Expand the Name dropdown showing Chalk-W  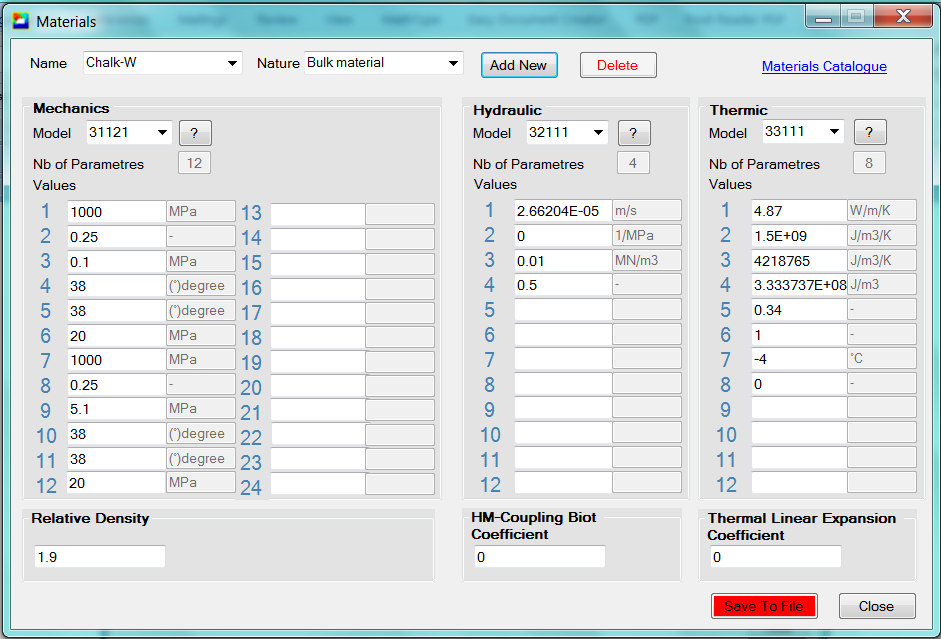click(x=233, y=63)
